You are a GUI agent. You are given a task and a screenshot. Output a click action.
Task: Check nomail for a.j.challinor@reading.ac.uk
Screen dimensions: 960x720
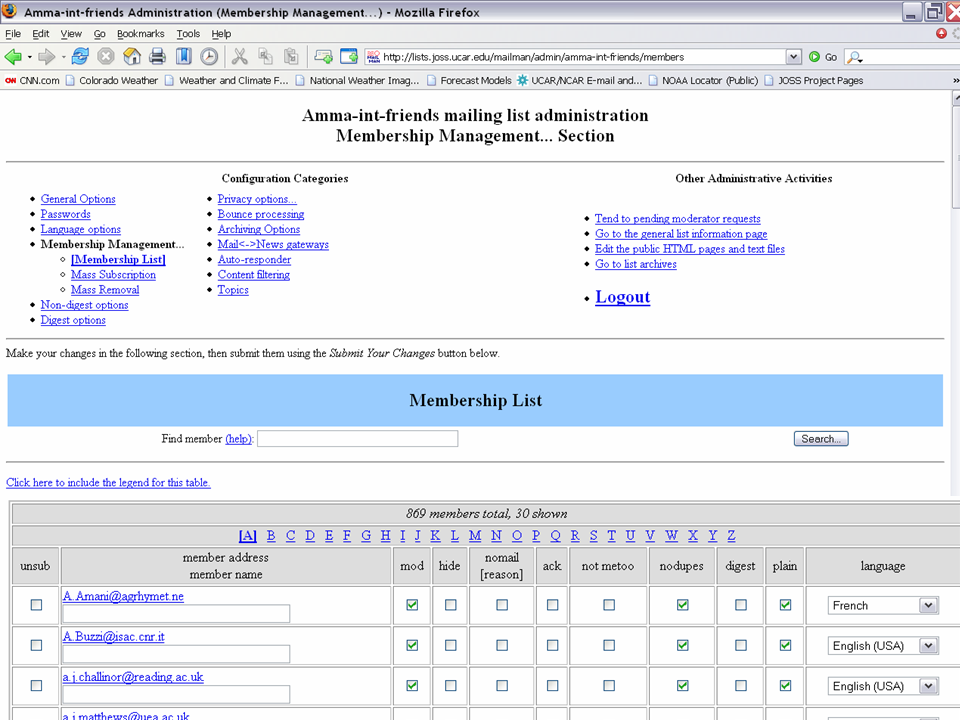(502, 686)
